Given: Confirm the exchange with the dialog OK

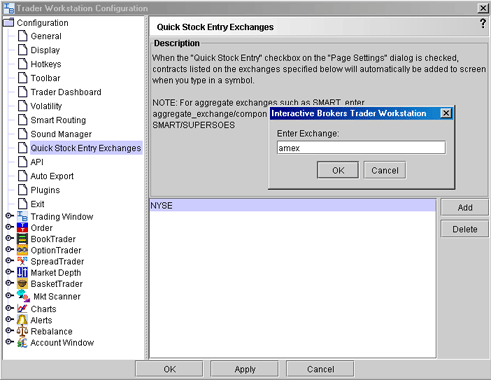Looking at the screenshot, I should pos(338,170).
